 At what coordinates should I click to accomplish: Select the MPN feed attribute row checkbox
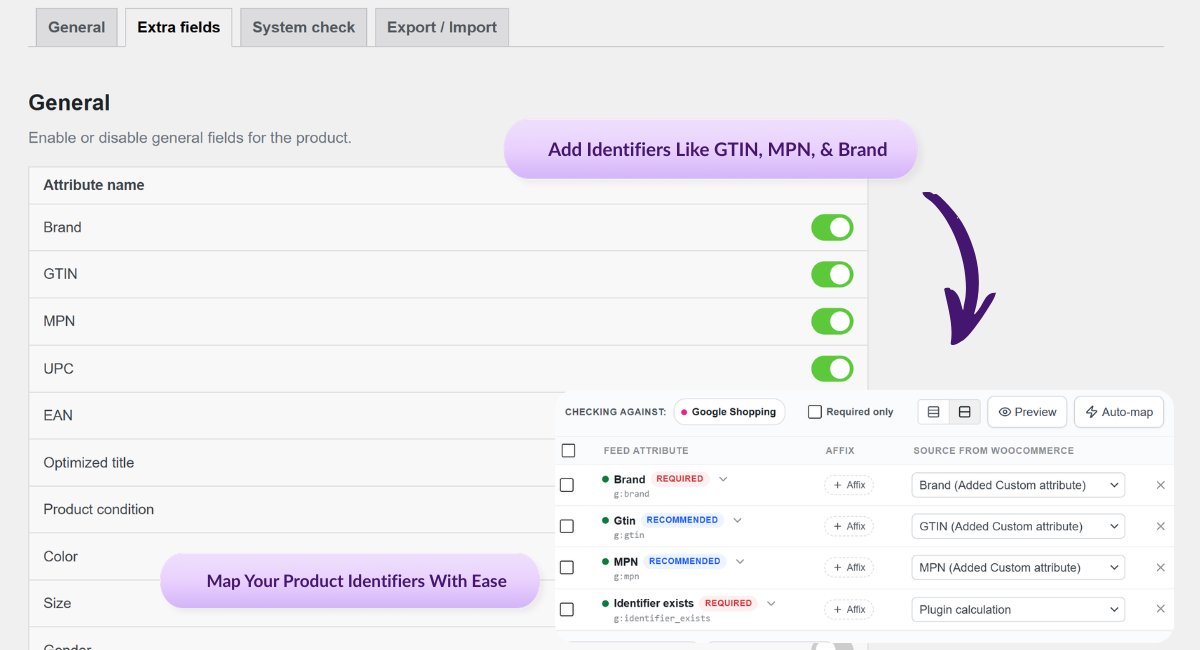coord(567,567)
